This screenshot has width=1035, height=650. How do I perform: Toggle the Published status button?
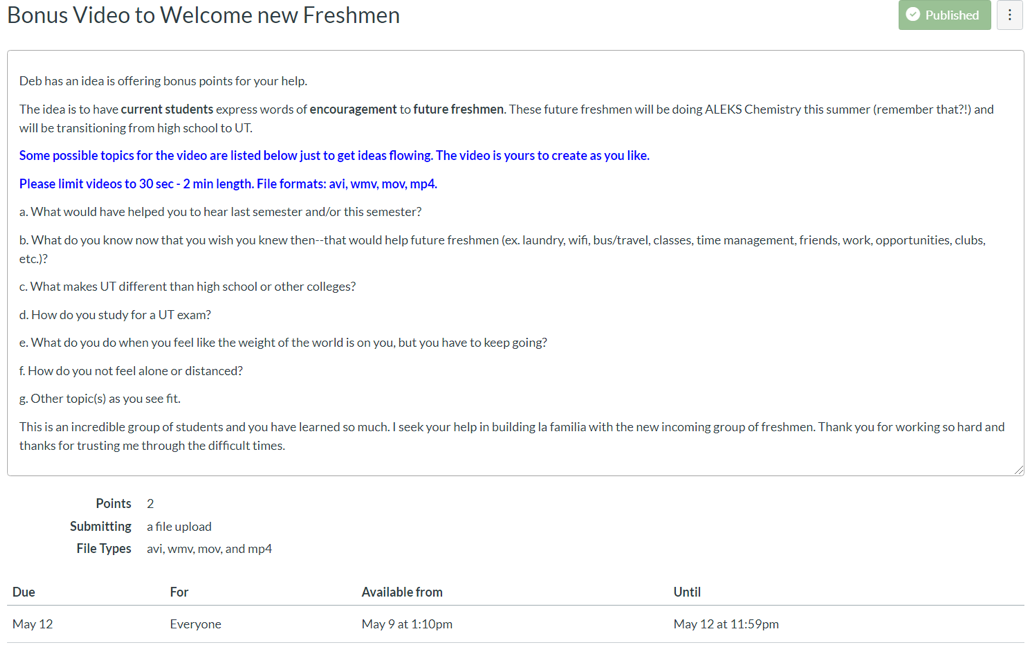tap(944, 15)
